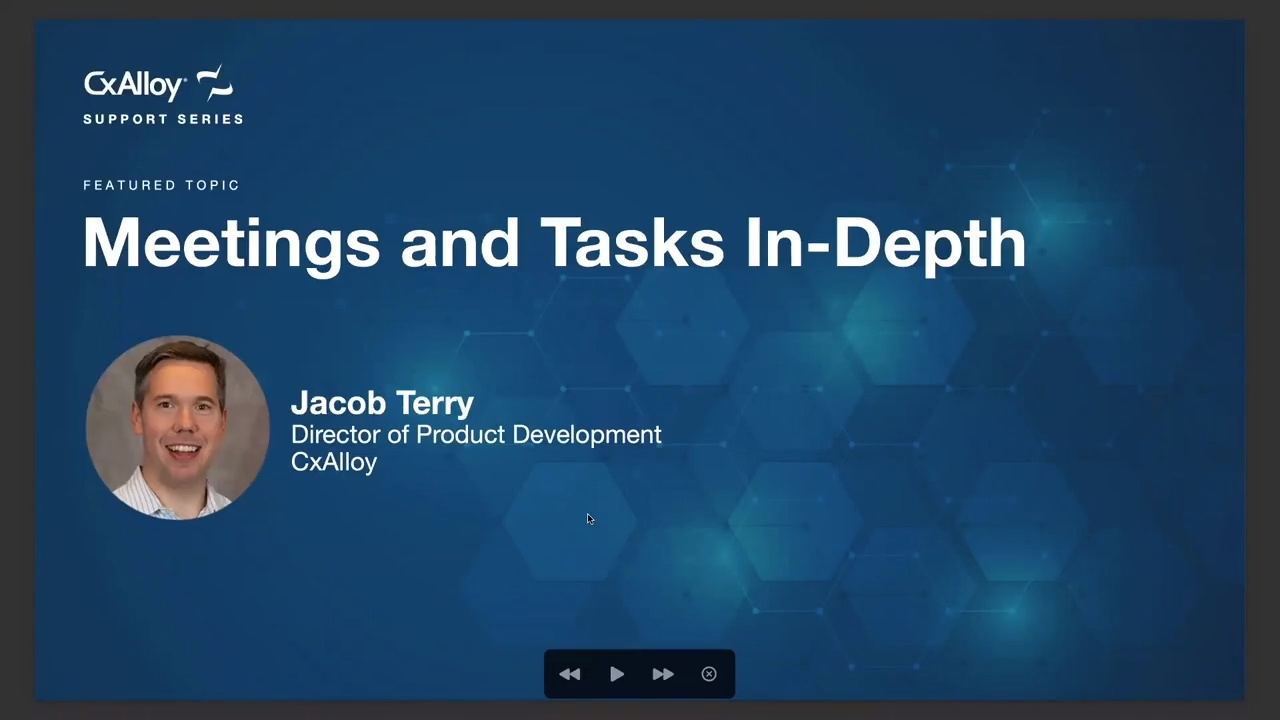Screen dimensions: 1280x720
Task: Start playback with the play button
Action: 617,674
